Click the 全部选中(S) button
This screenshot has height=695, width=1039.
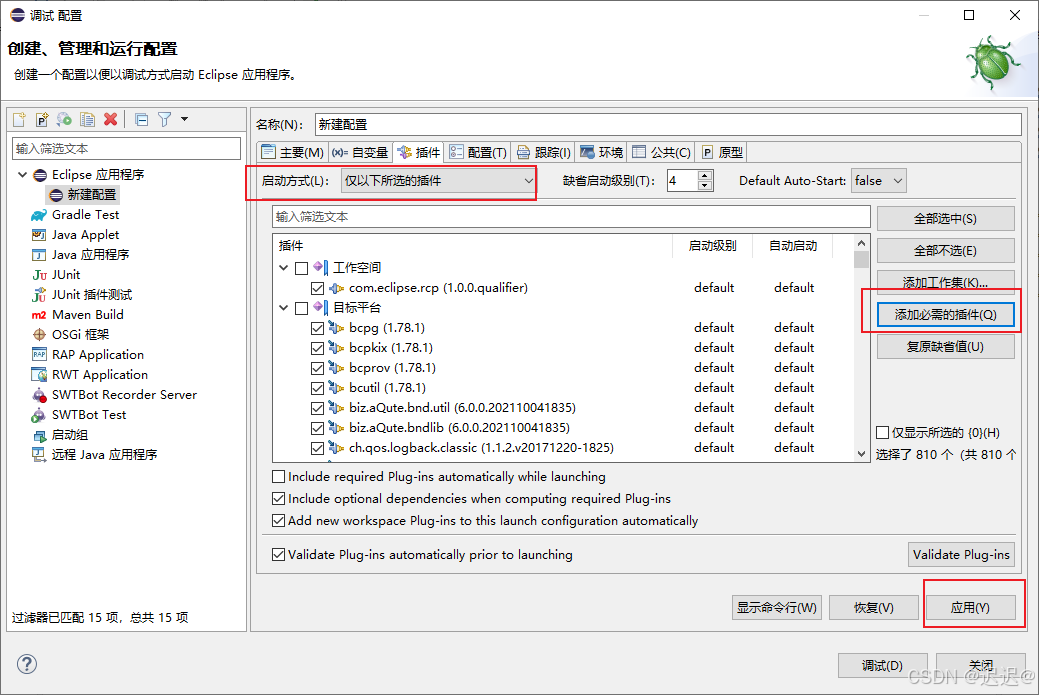[946, 219]
